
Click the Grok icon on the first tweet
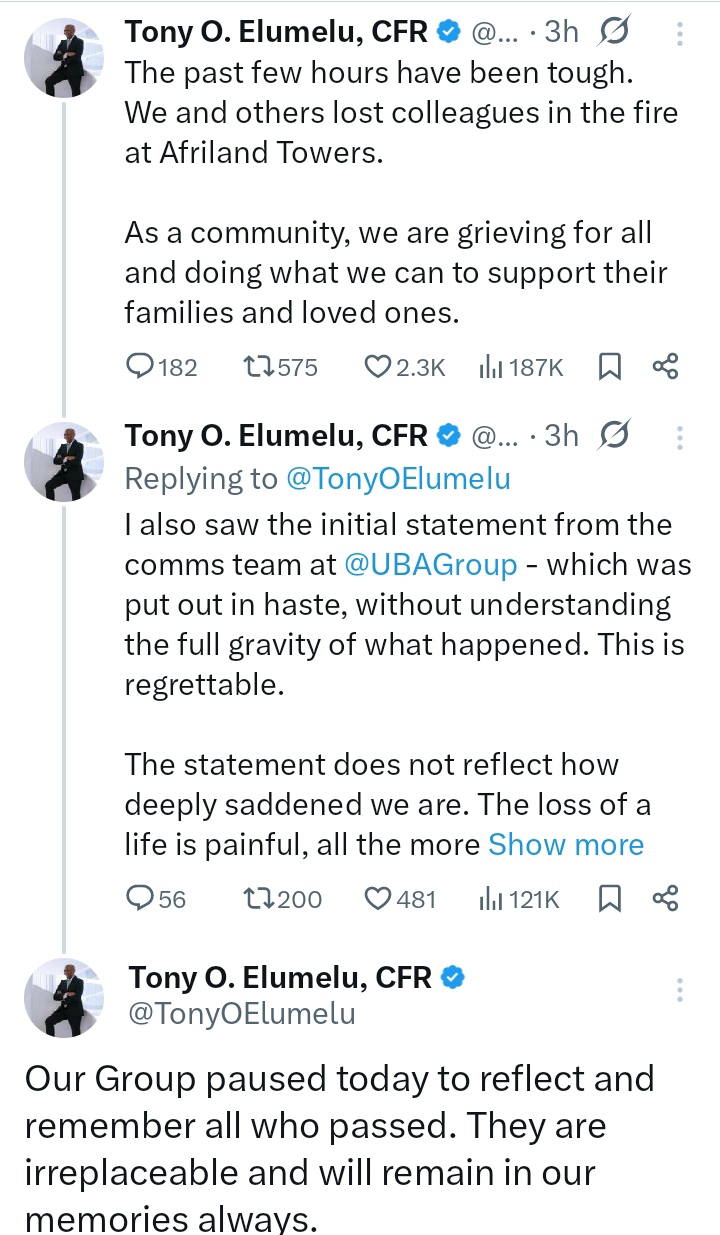pyautogui.click(x=613, y=33)
